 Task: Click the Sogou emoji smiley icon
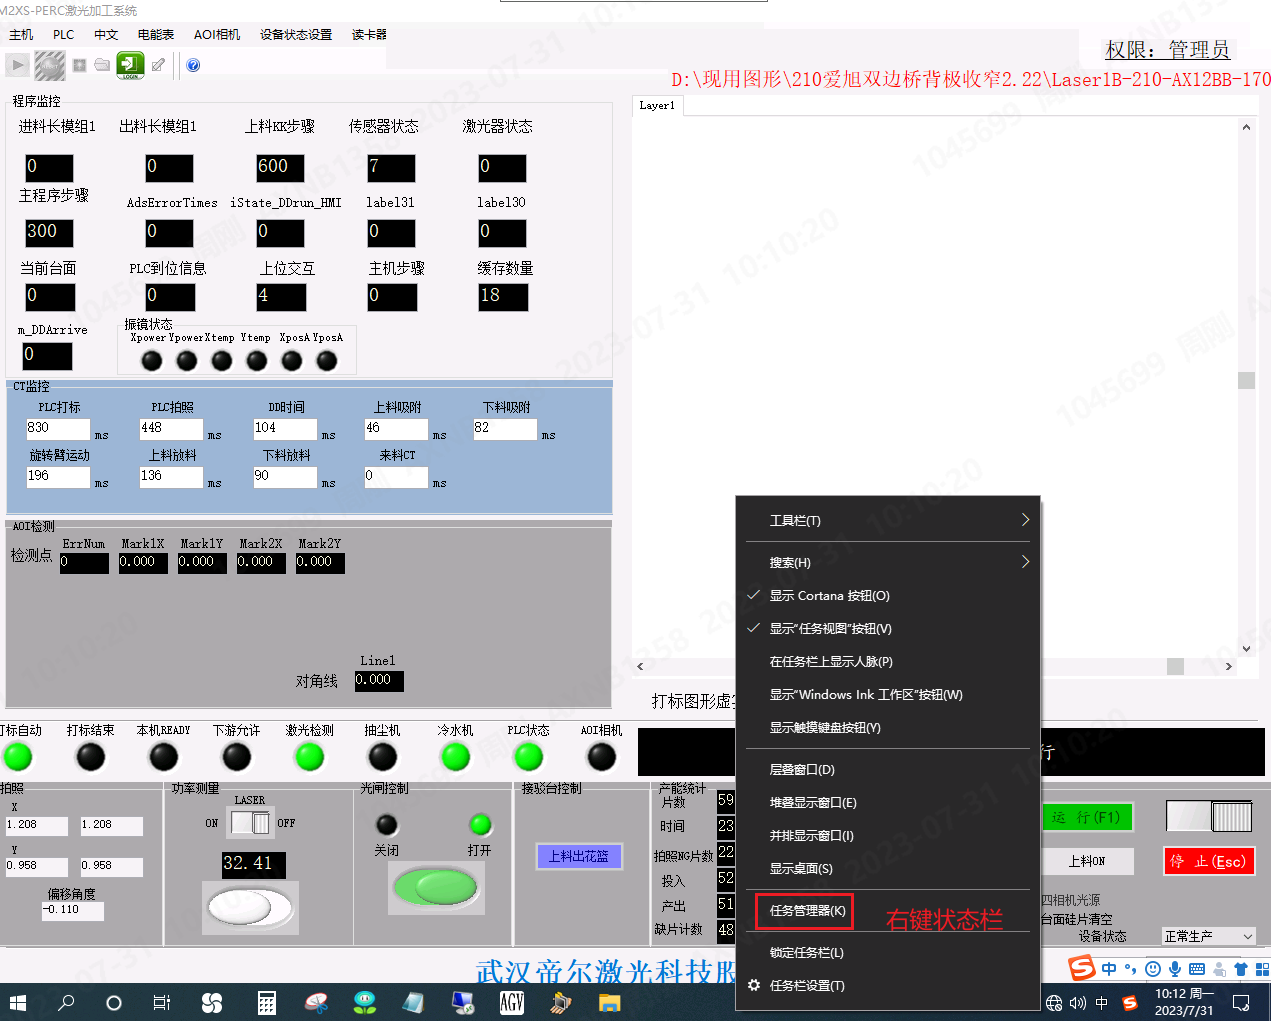tap(1152, 969)
